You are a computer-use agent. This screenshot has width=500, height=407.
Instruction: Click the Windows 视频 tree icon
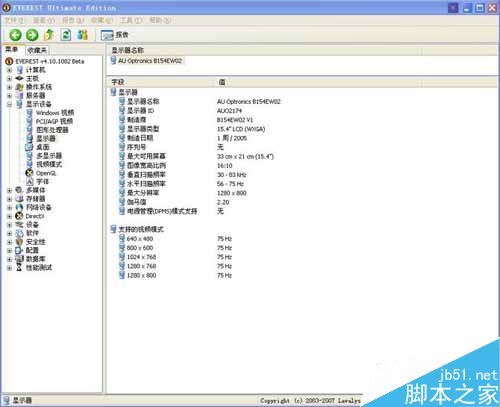point(30,113)
